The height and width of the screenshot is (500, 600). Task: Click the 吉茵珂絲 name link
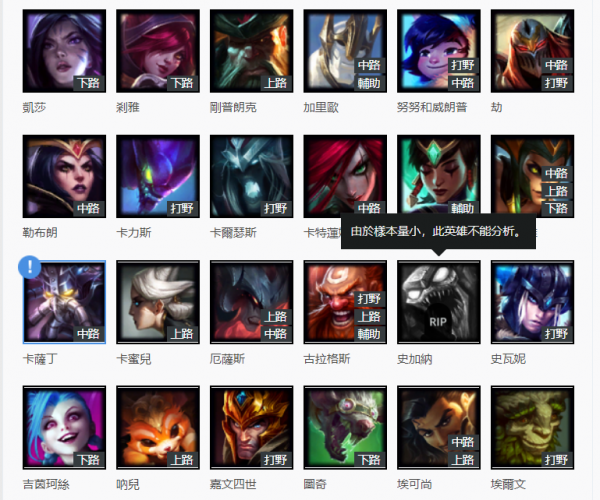[46, 484]
